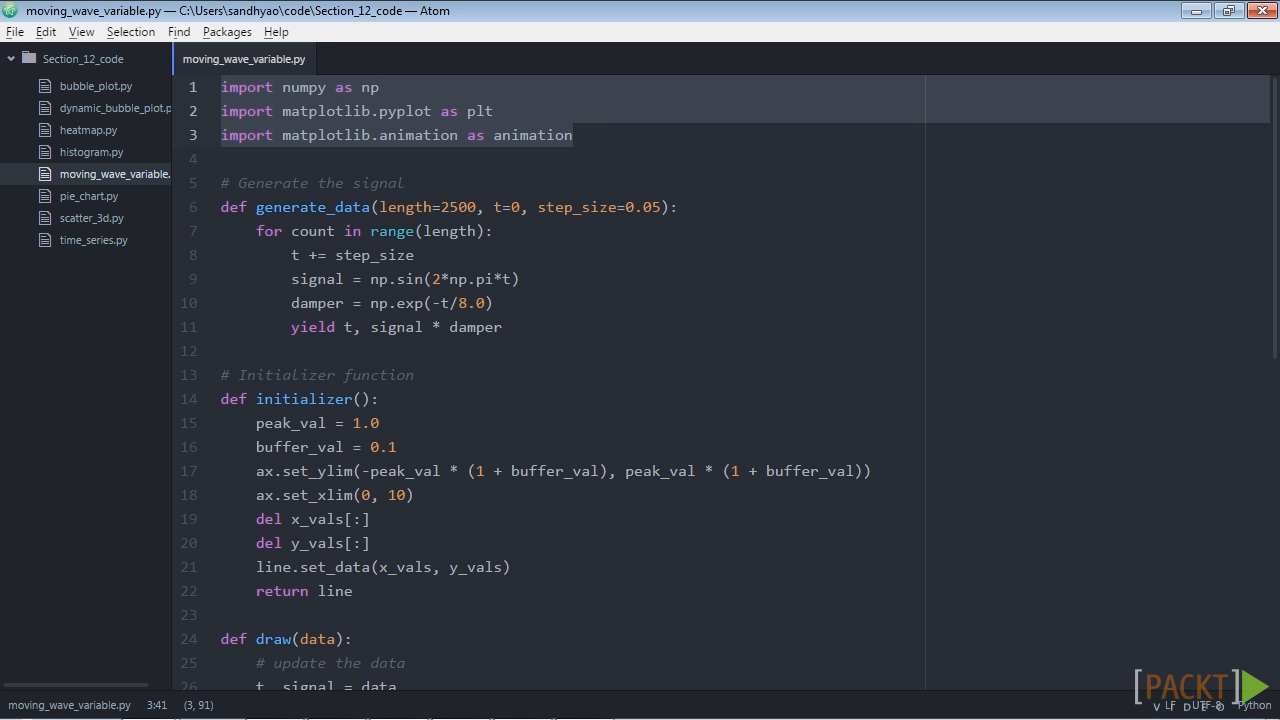
Task: Click the time_series.py file icon
Action: click(x=45, y=240)
